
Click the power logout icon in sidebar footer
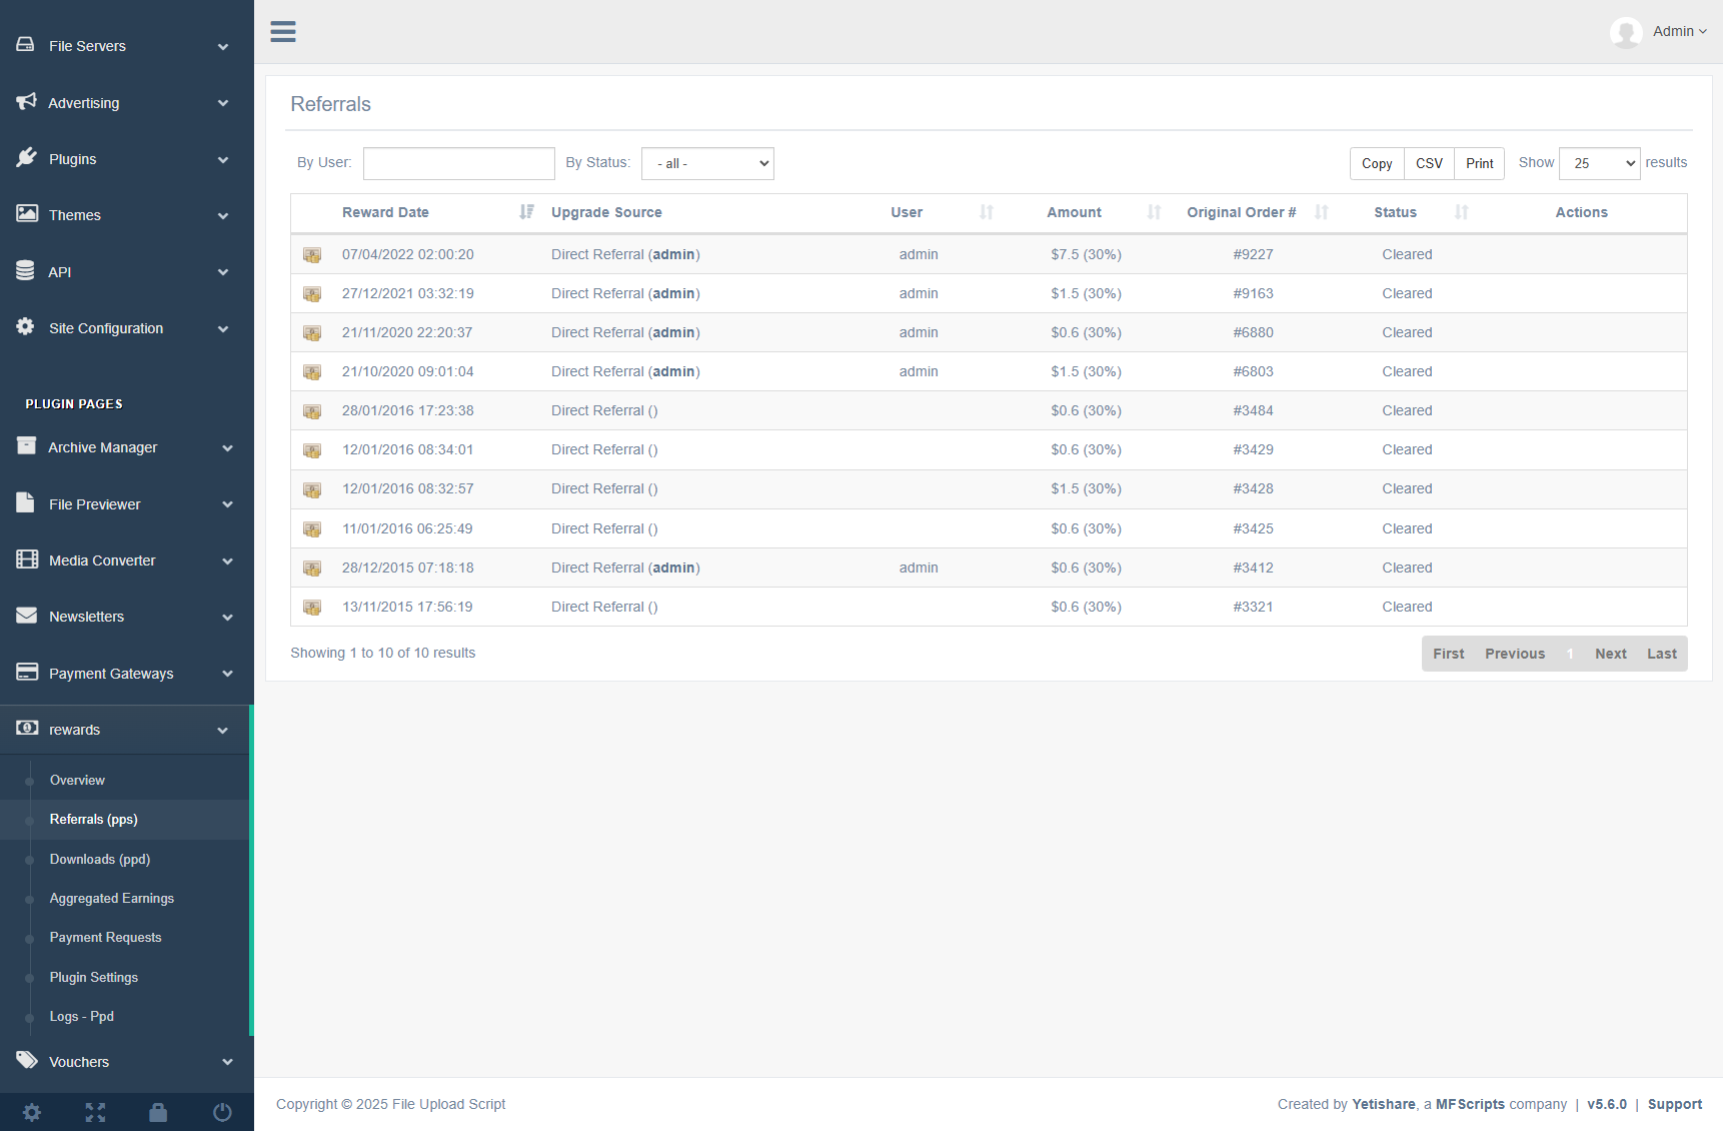(222, 1112)
